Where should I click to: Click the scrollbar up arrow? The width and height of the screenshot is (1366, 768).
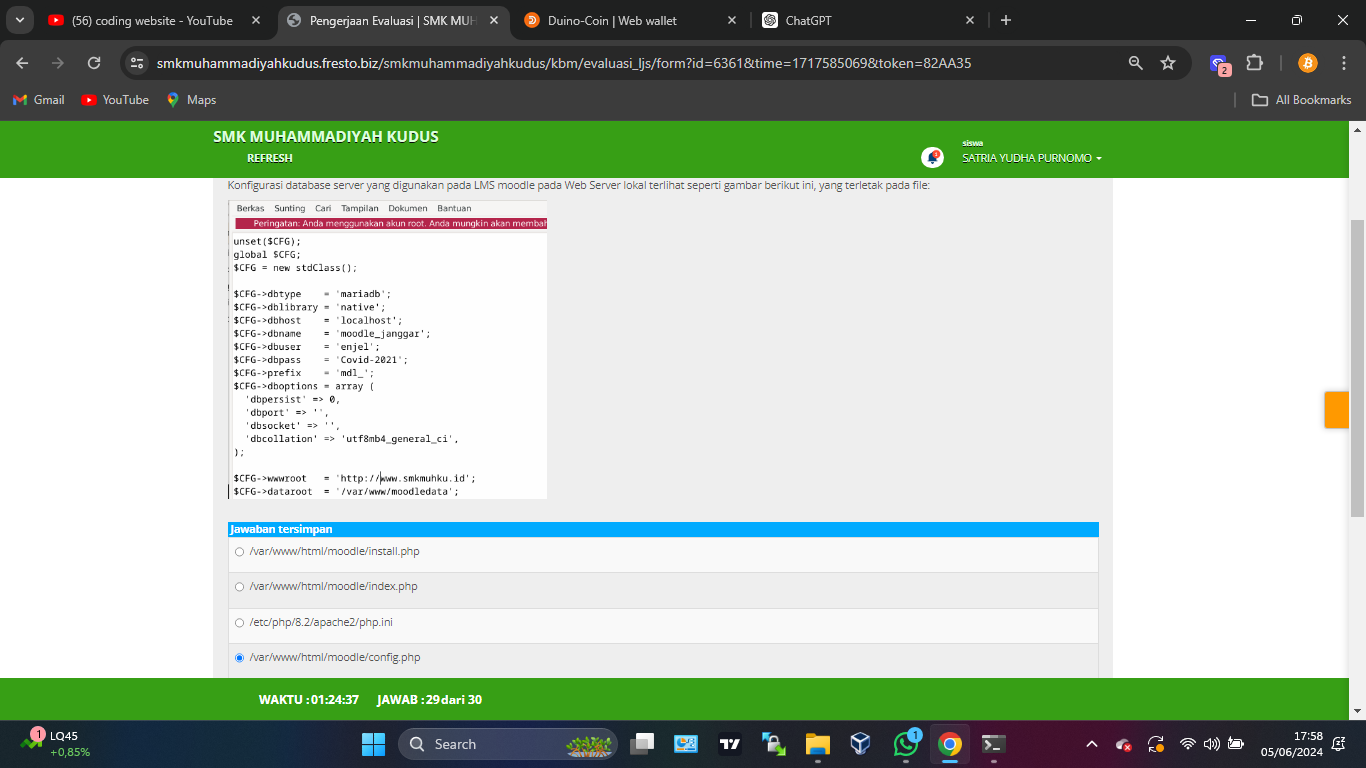point(1358,129)
